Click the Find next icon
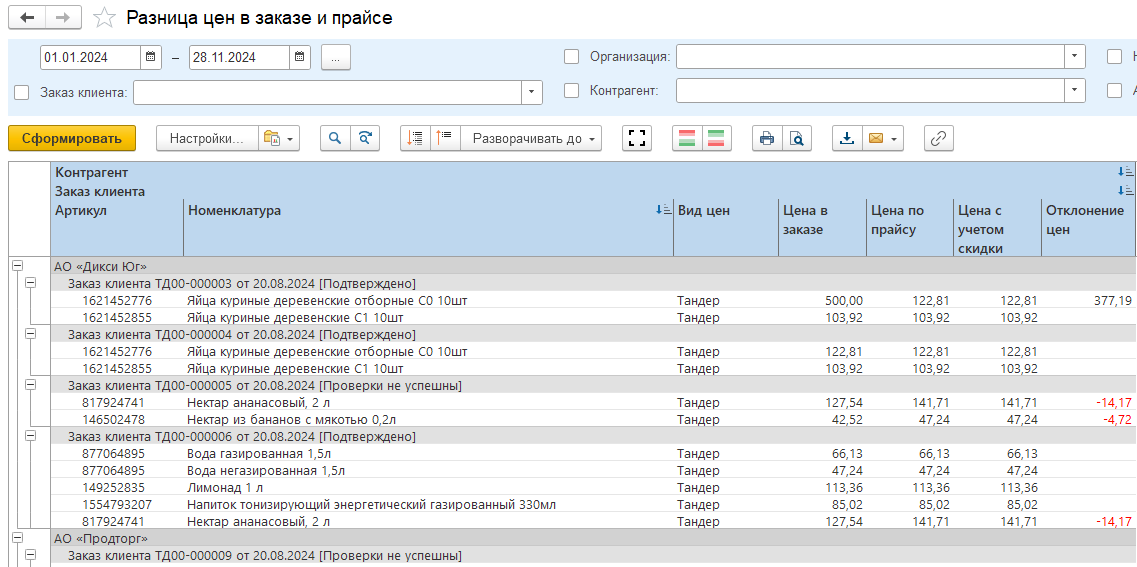The image size is (1137, 567). click(x=365, y=138)
